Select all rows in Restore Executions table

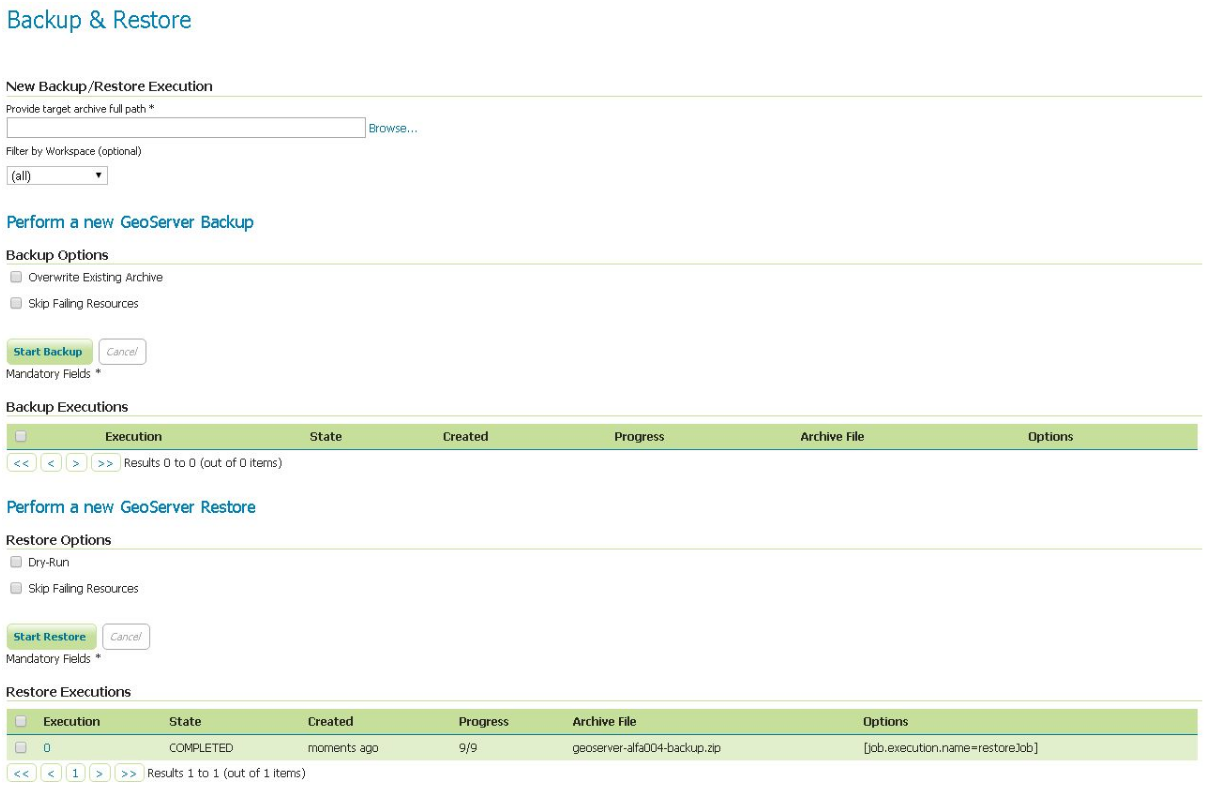21,721
